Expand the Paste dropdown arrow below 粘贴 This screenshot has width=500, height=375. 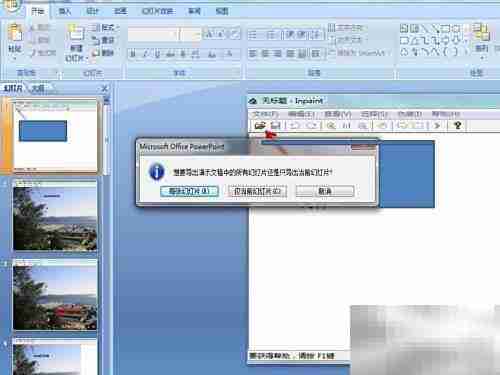point(15,59)
